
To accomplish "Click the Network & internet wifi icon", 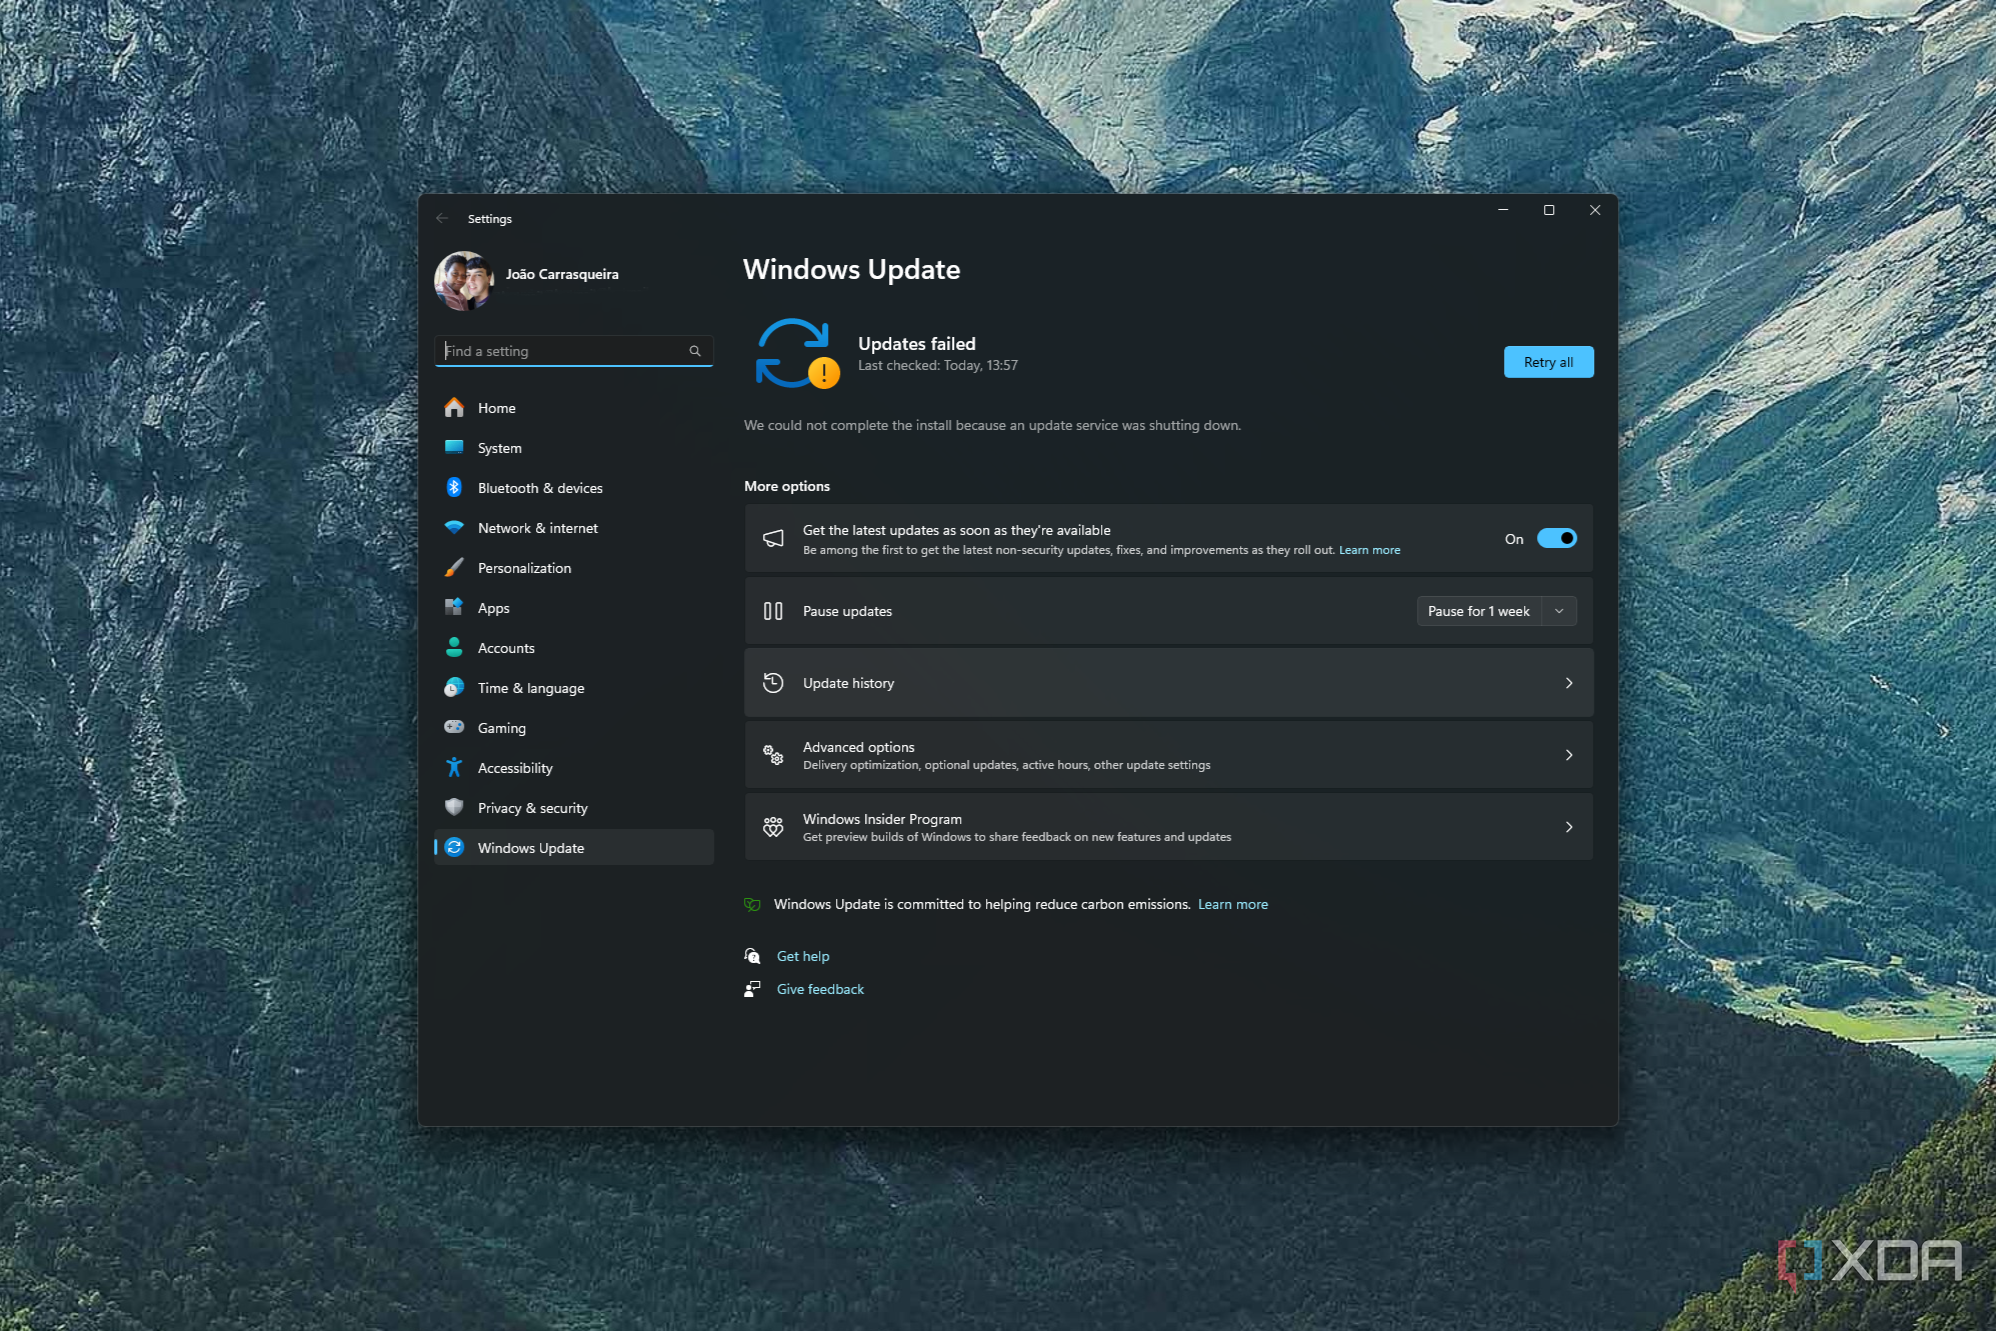I will pos(454,527).
